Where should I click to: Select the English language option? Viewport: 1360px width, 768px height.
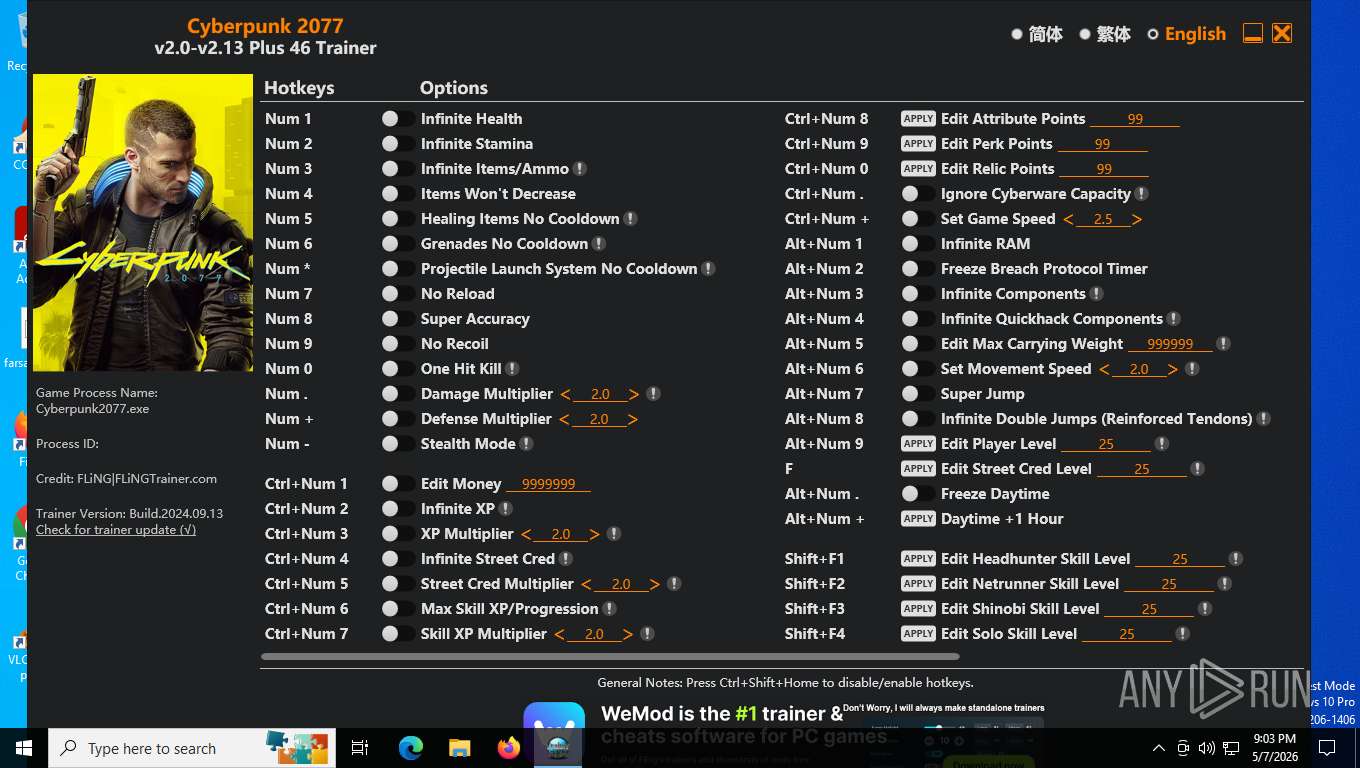tap(1186, 34)
